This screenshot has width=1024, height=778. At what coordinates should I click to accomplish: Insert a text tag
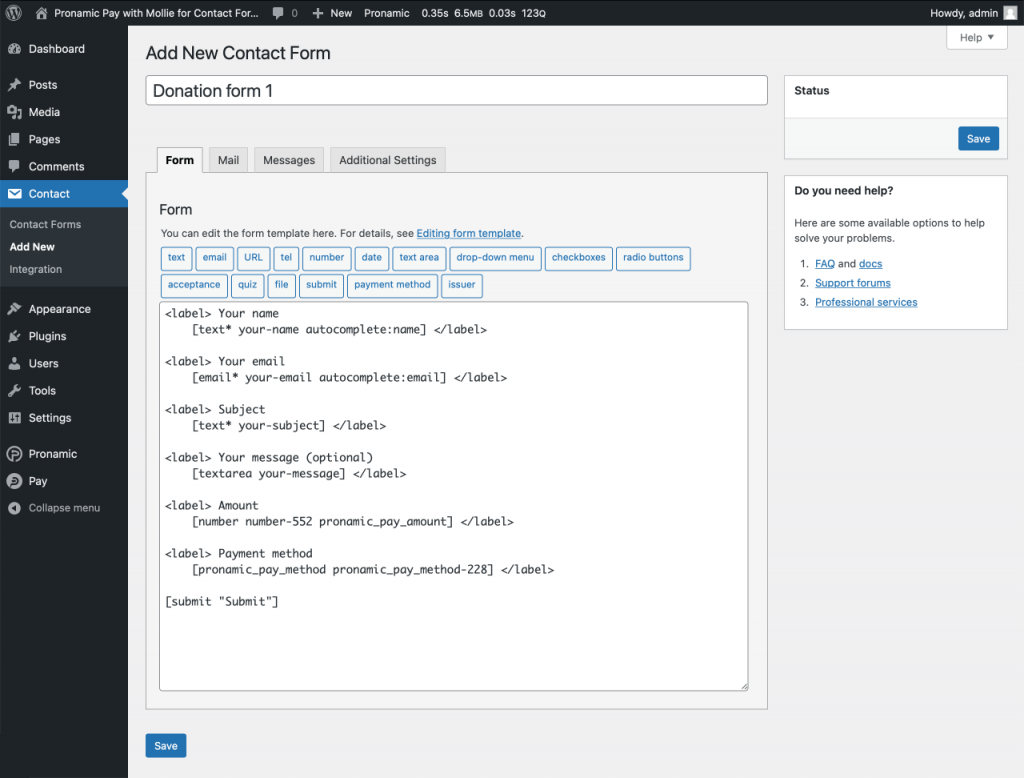[x=176, y=258]
